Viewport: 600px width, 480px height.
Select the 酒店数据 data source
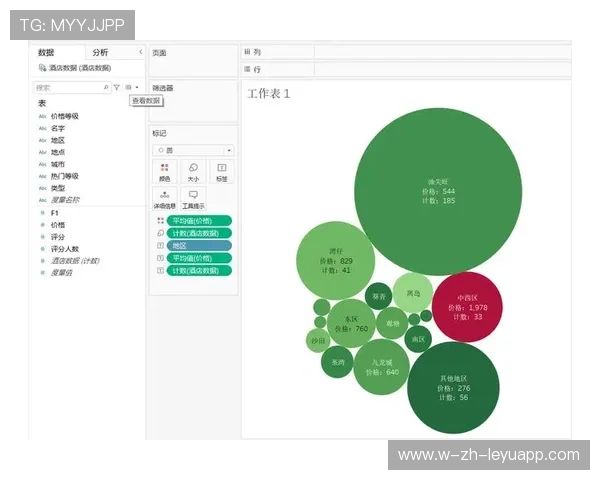(80, 68)
